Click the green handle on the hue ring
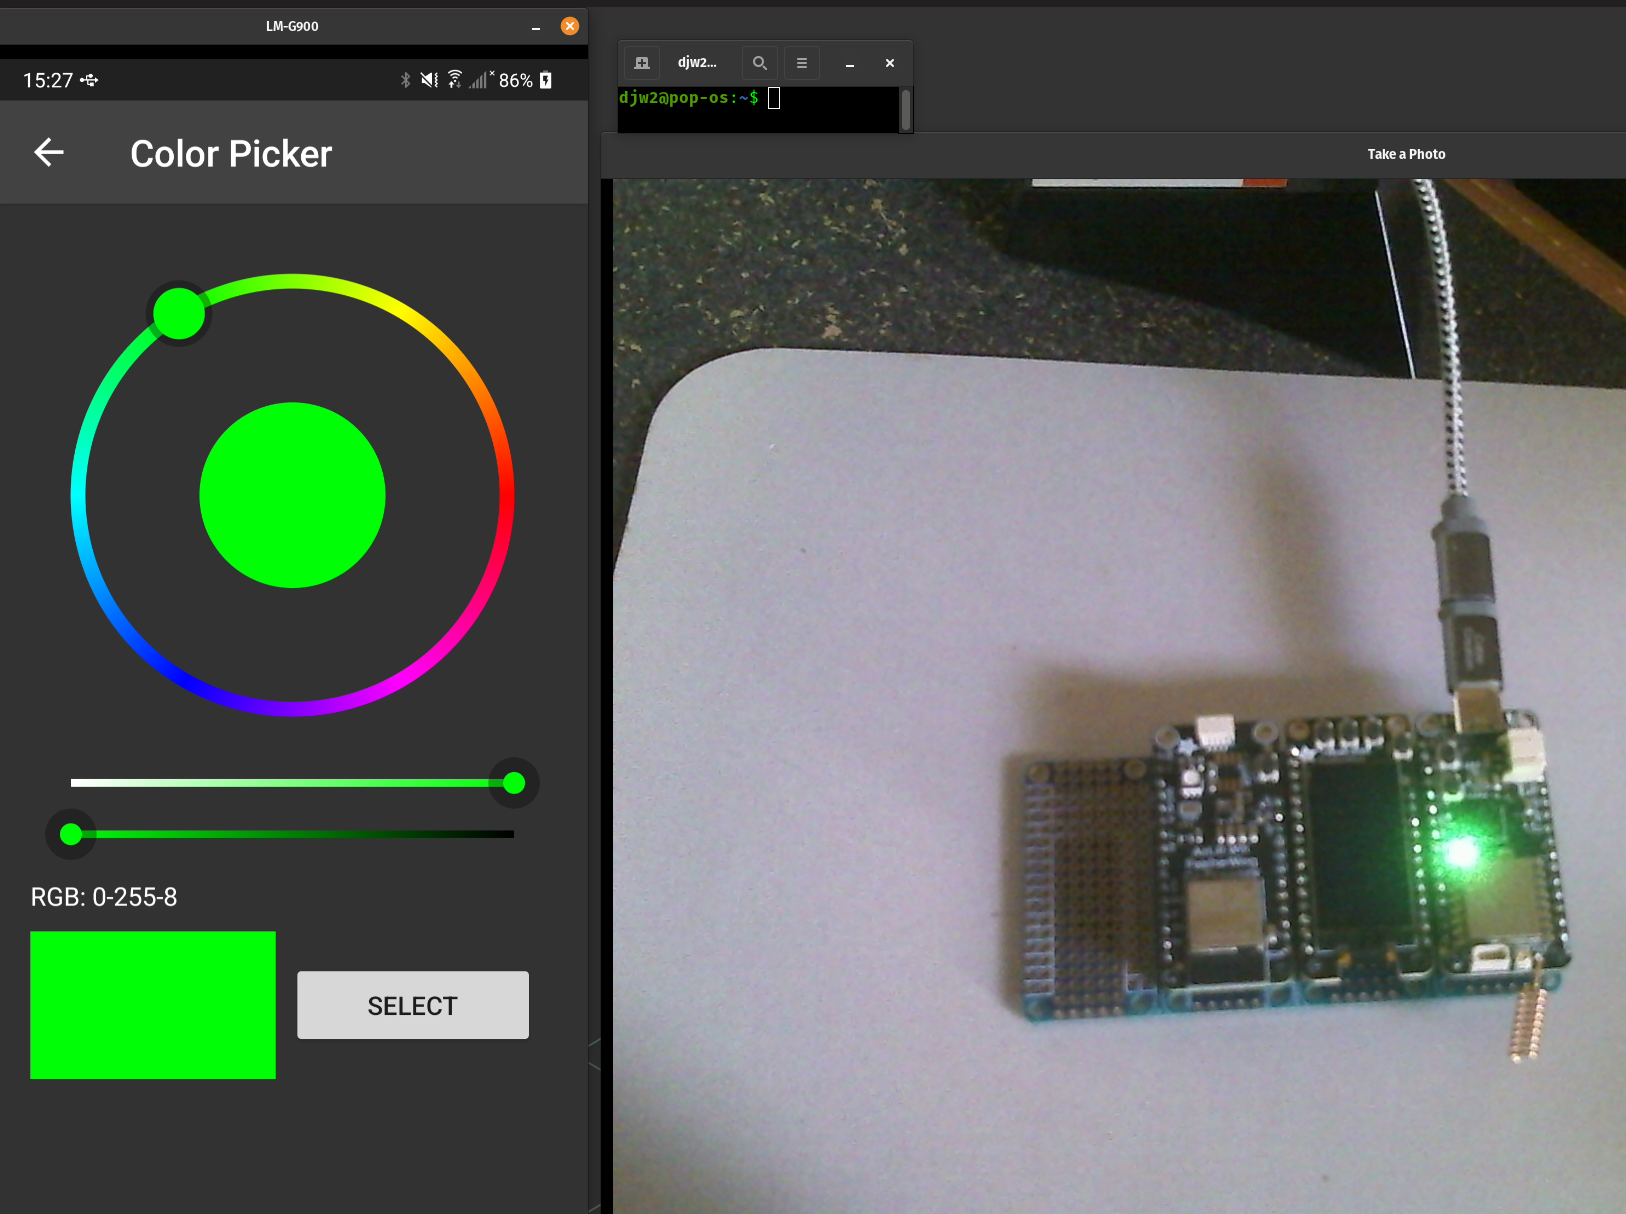Image resolution: width=1626 pixels, height=1214 pixels. point(179,314)
